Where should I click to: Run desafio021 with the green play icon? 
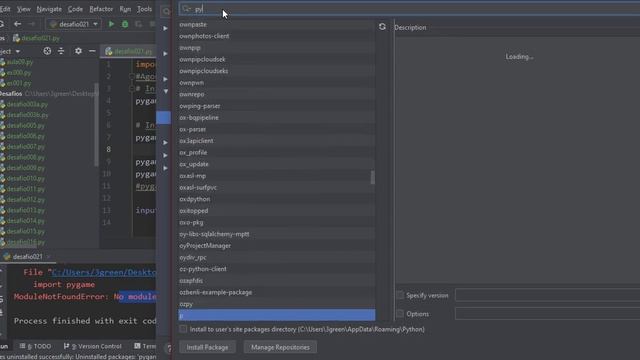click(x=111, y=24)
